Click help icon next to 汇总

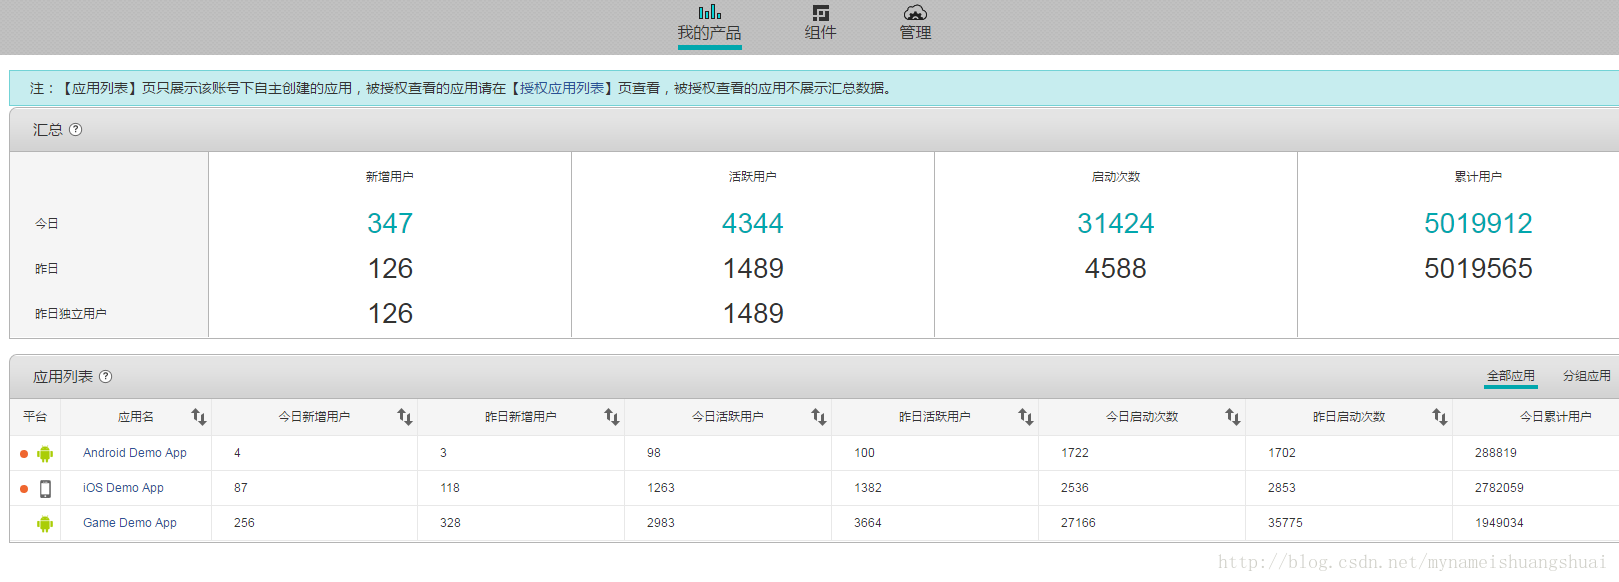pos(76,129)
